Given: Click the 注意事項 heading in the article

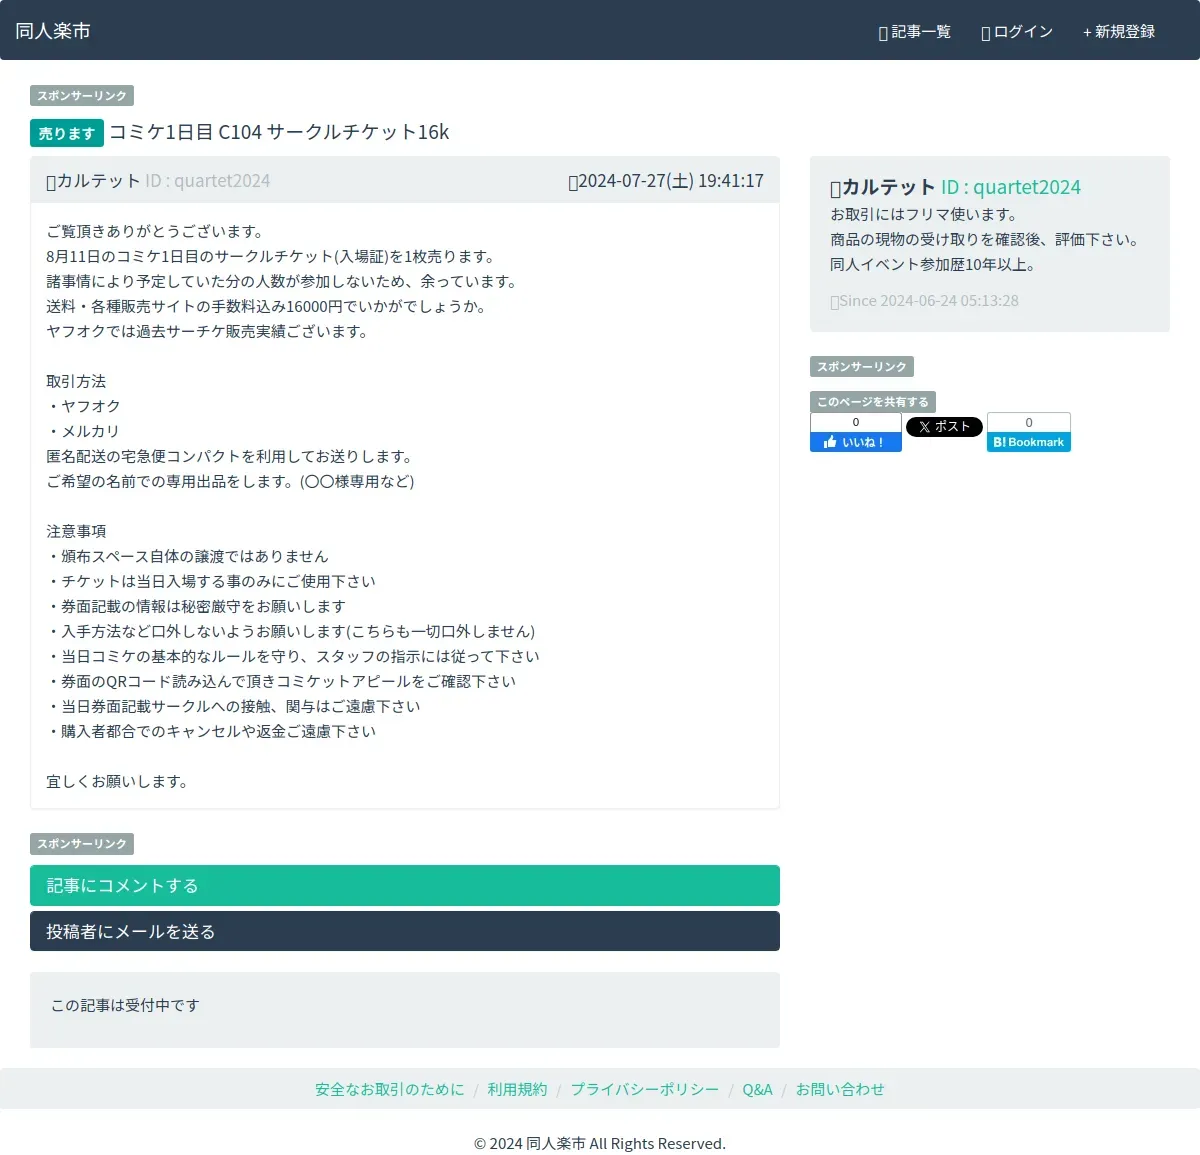Looking at the screenshot, I should [x=76, y=532].
